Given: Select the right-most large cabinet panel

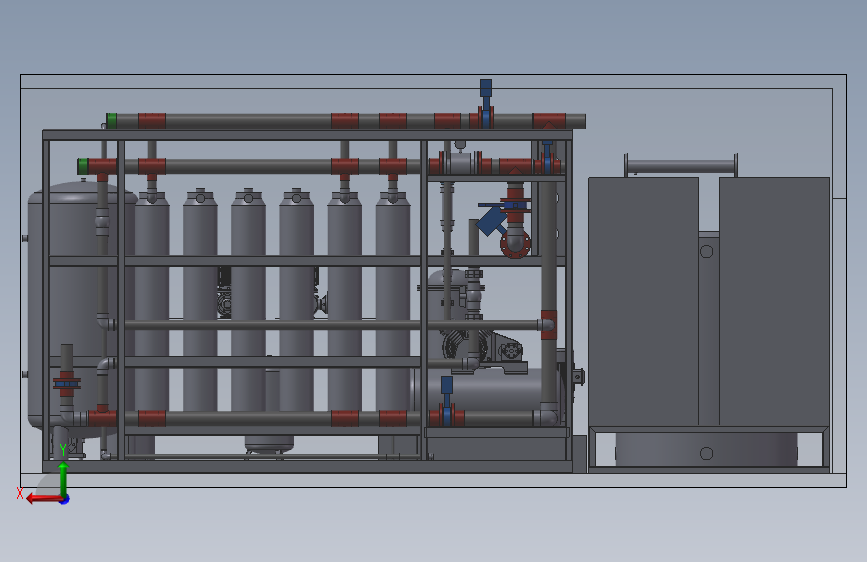Looking at the screenshot, I should click(774, 301).
